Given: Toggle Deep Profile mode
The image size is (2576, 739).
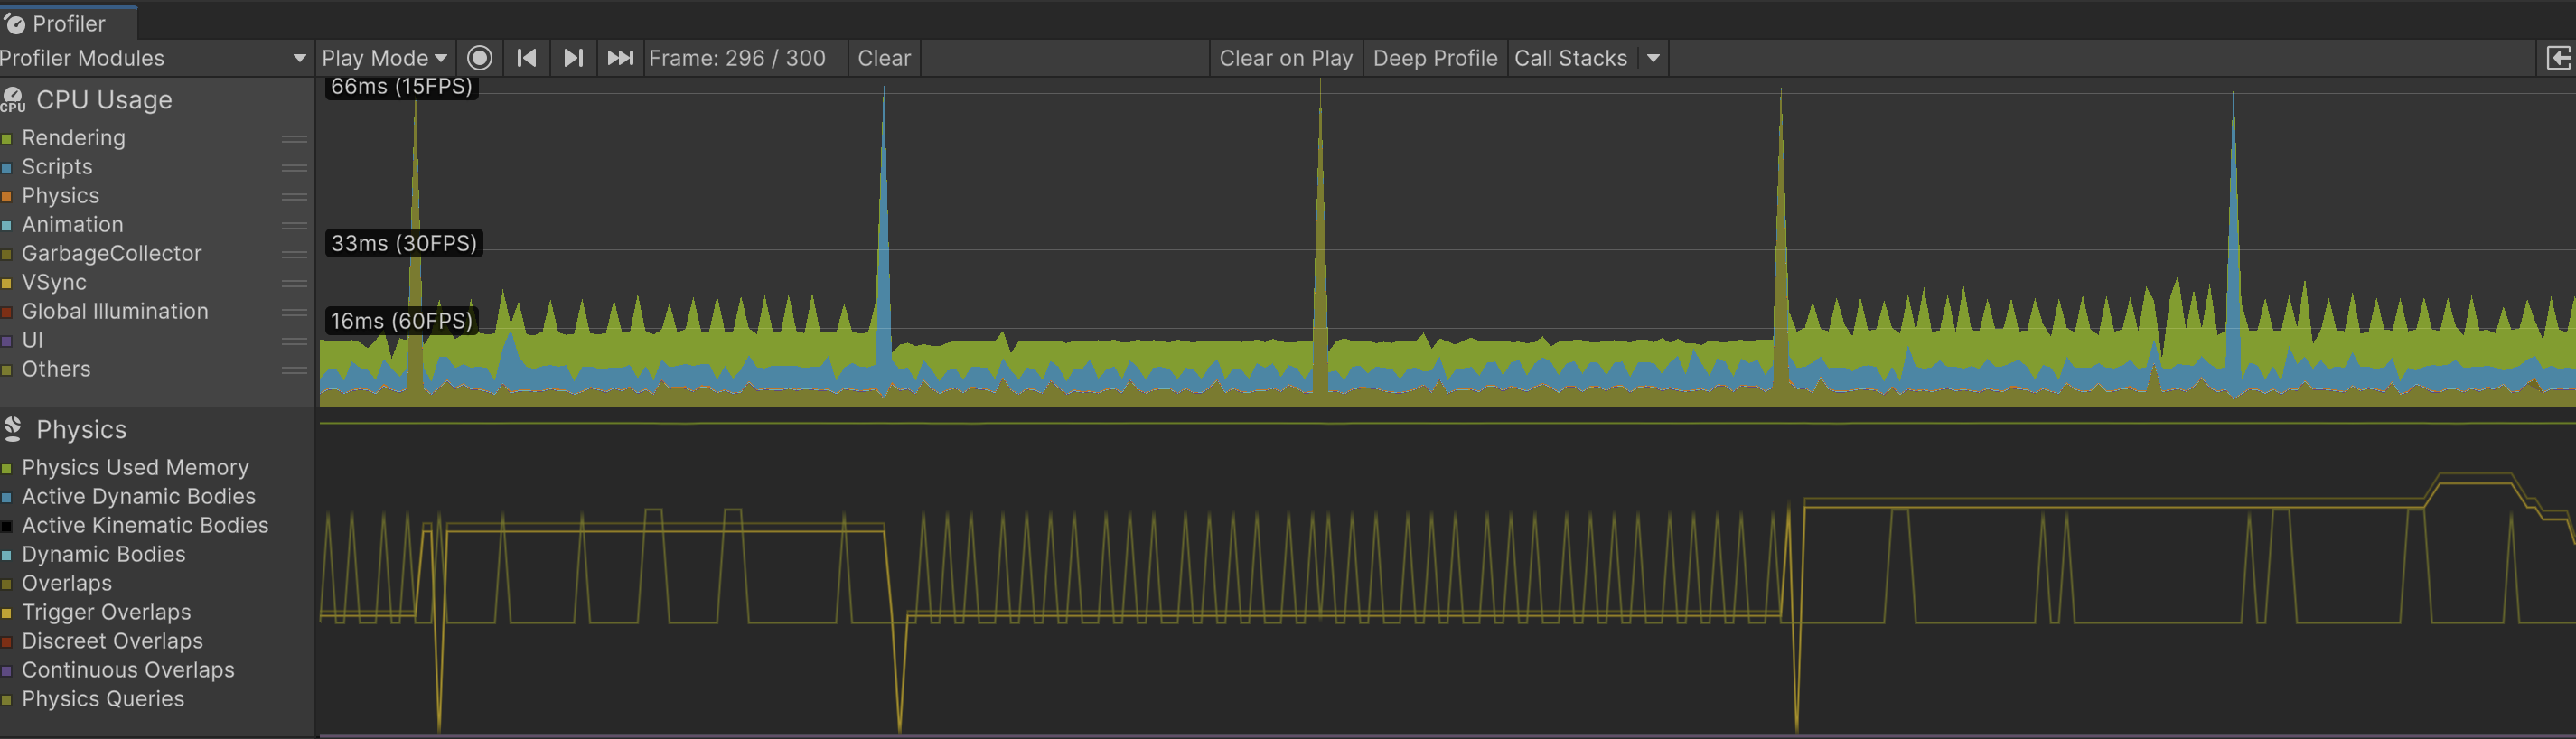Looking at the screenshot, I should click(x=1435, y=58).
